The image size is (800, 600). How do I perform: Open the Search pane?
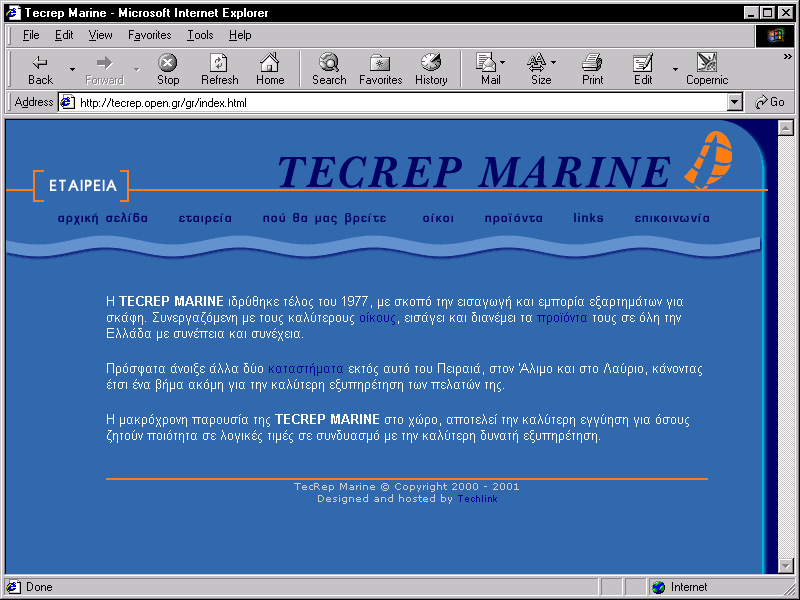click(329, 69)
